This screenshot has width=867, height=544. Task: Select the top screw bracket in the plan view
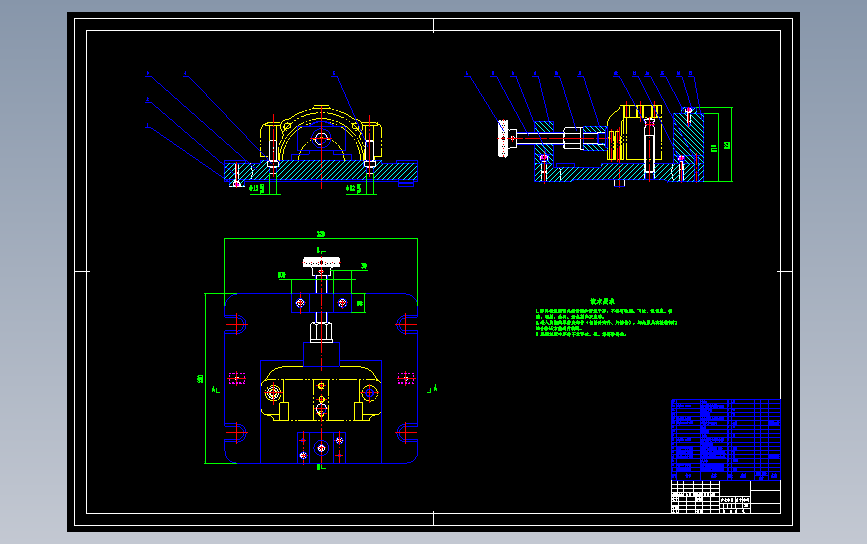321,303
